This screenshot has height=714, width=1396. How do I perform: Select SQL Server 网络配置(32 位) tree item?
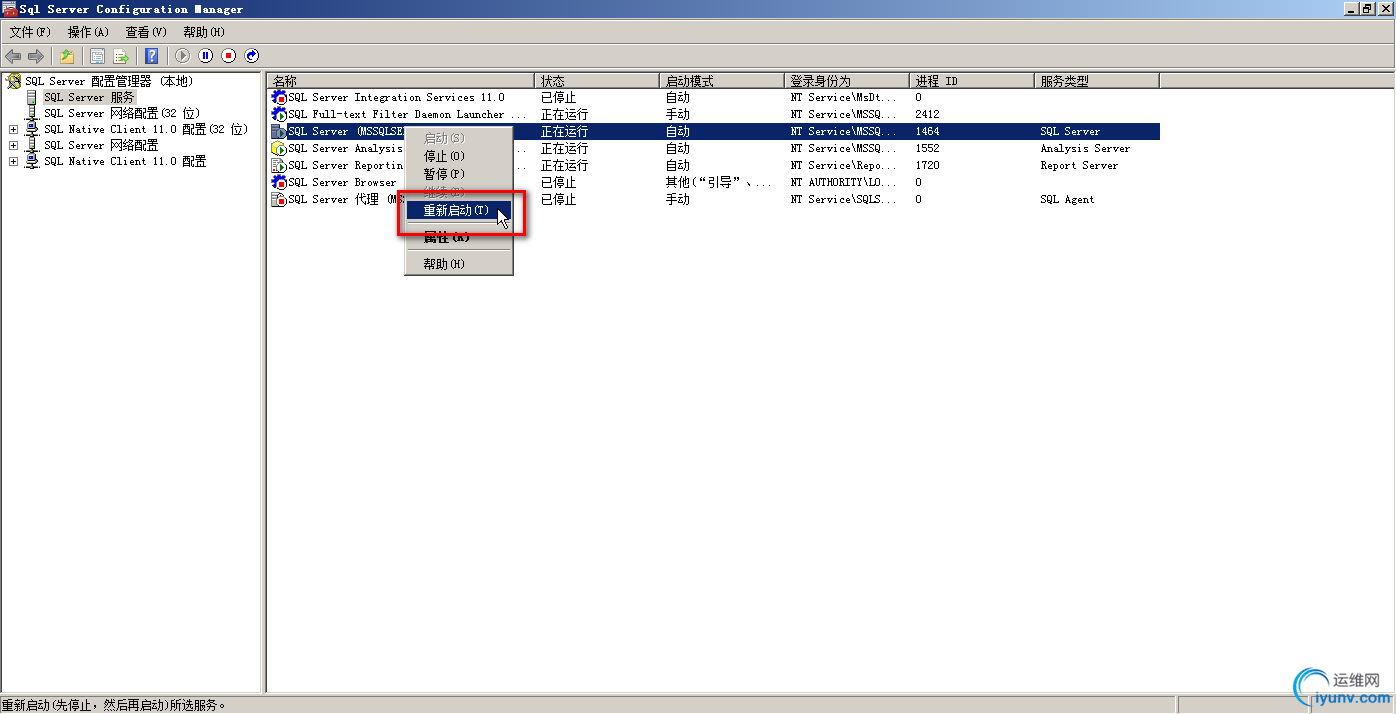click(121, 113)
